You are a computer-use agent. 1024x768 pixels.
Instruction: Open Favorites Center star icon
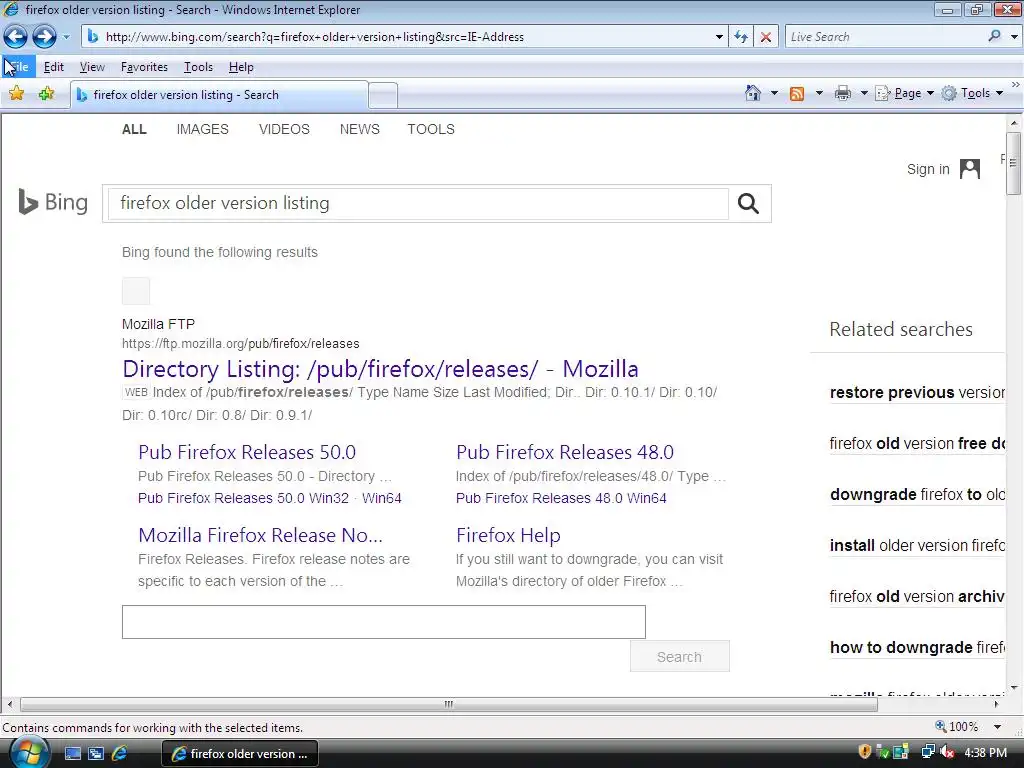(x=16, y=94)
